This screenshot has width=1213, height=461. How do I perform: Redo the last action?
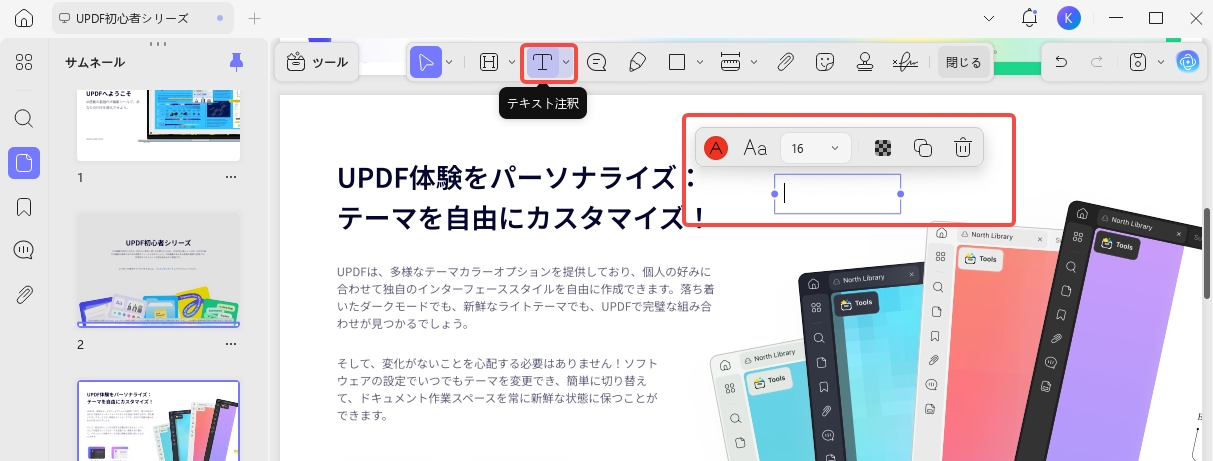click(x=1097, y=62)
